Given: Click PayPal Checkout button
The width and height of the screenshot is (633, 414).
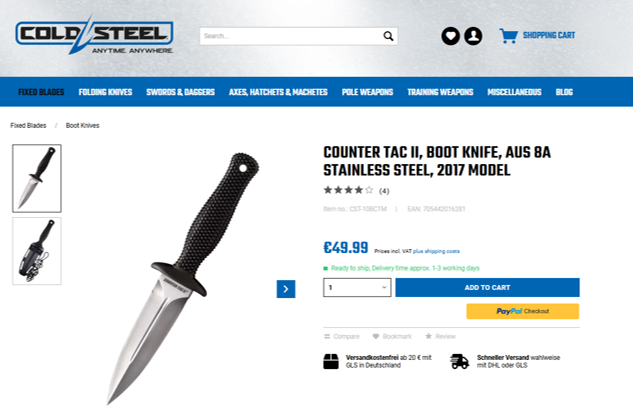Looking at the screenshot, I should [x=523, y=311].
